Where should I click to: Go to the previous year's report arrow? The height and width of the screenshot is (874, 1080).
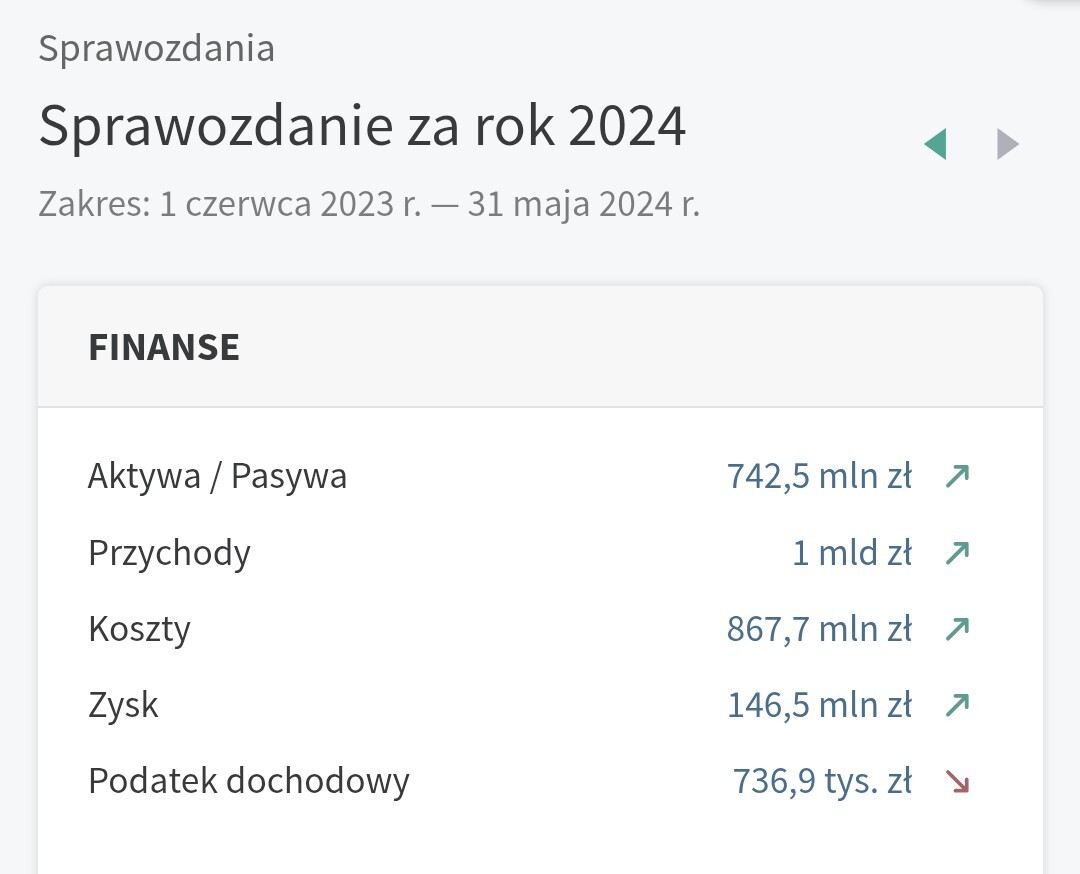(935, 145)
